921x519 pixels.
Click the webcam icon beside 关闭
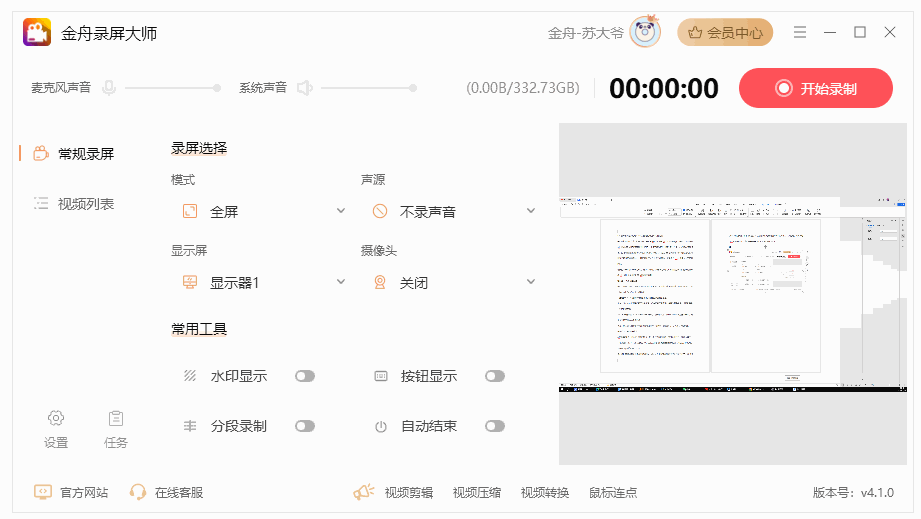click(x=380, y=282)
